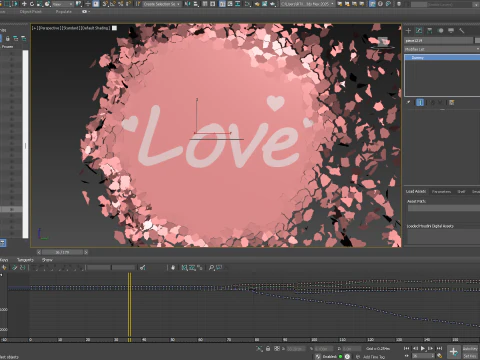Switch to the Modify command panel tab
The image size is (480, 360).
(419, 31)
